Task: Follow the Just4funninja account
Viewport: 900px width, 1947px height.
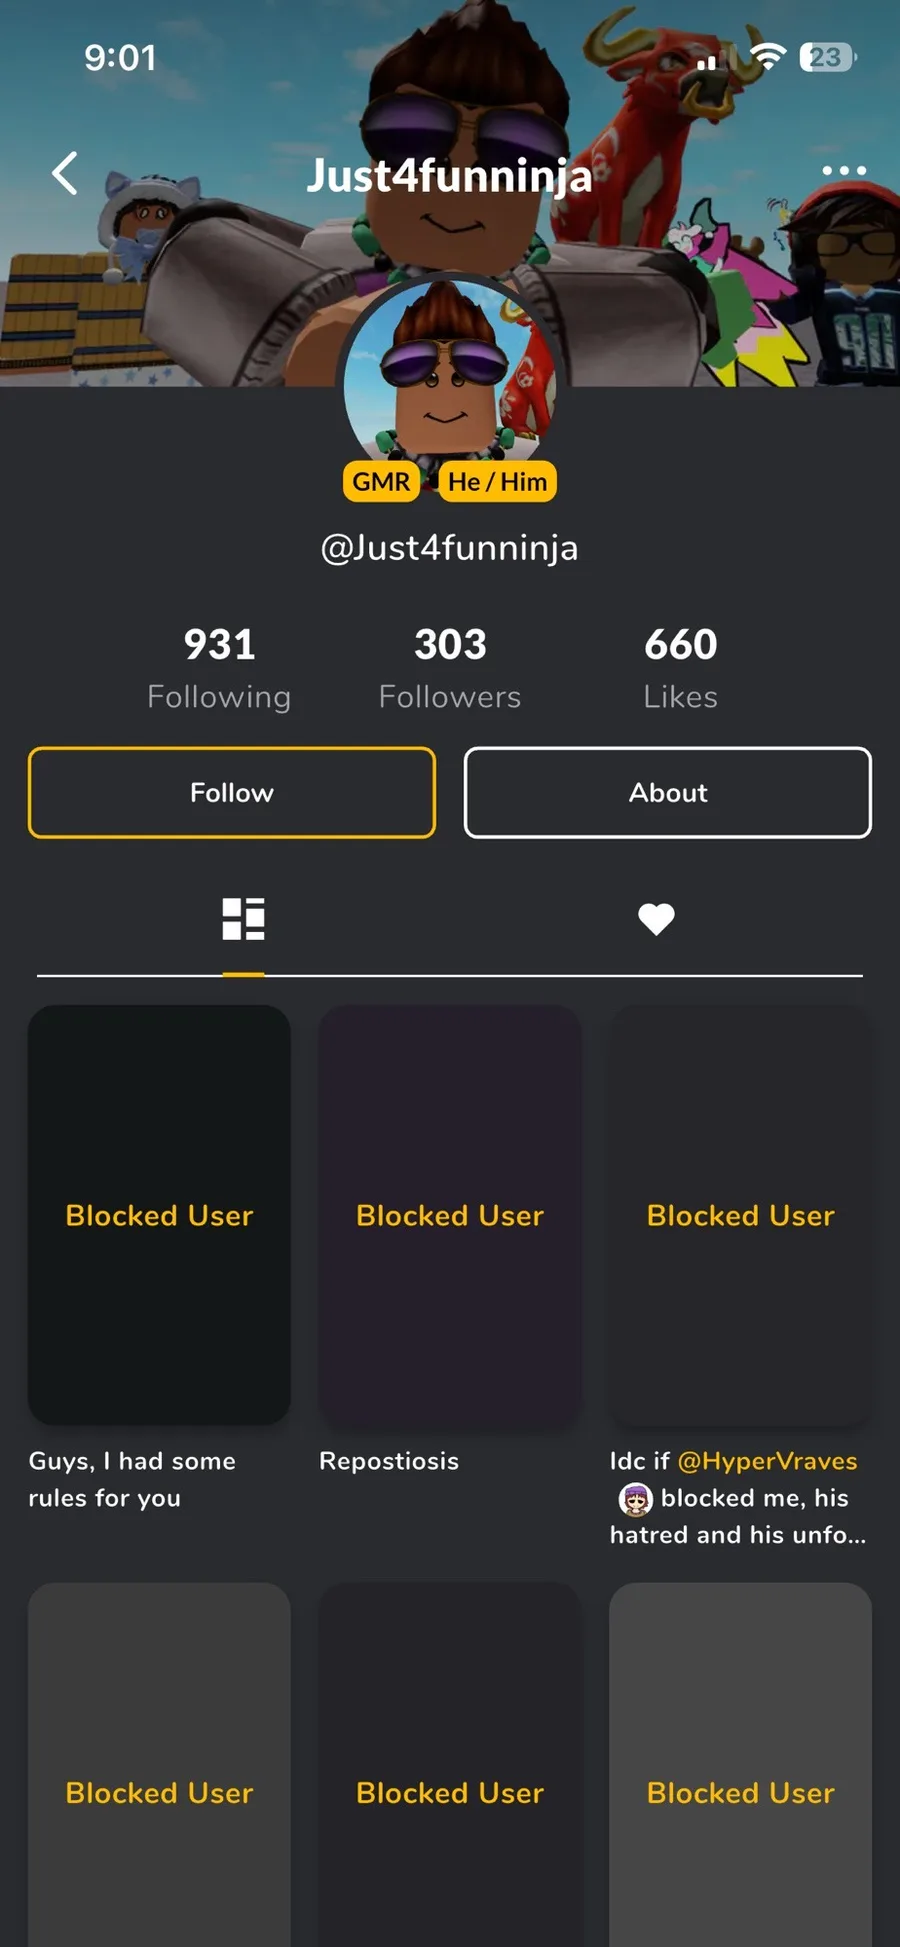Action: [x=232, y=792]
